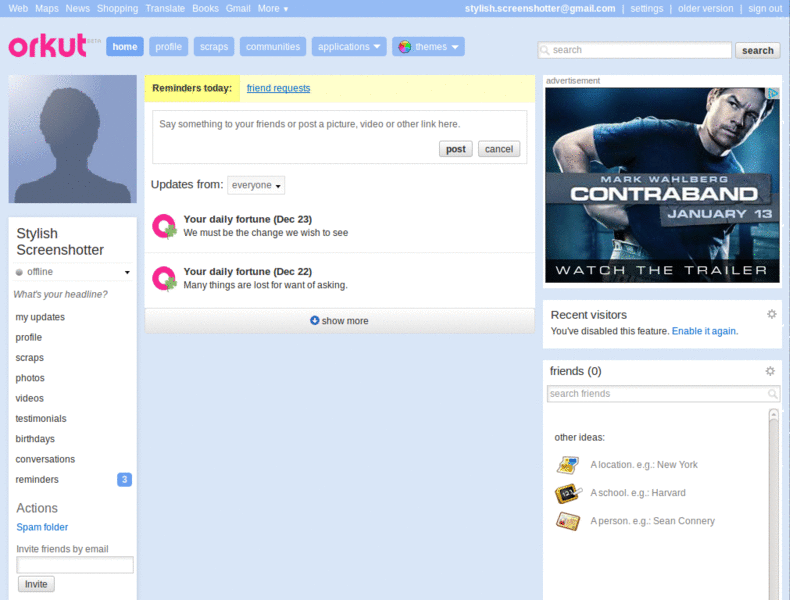The image size is (800, 600).
Task: Click the cancel button
Action: pyautogui.click(x=499, y=149)
